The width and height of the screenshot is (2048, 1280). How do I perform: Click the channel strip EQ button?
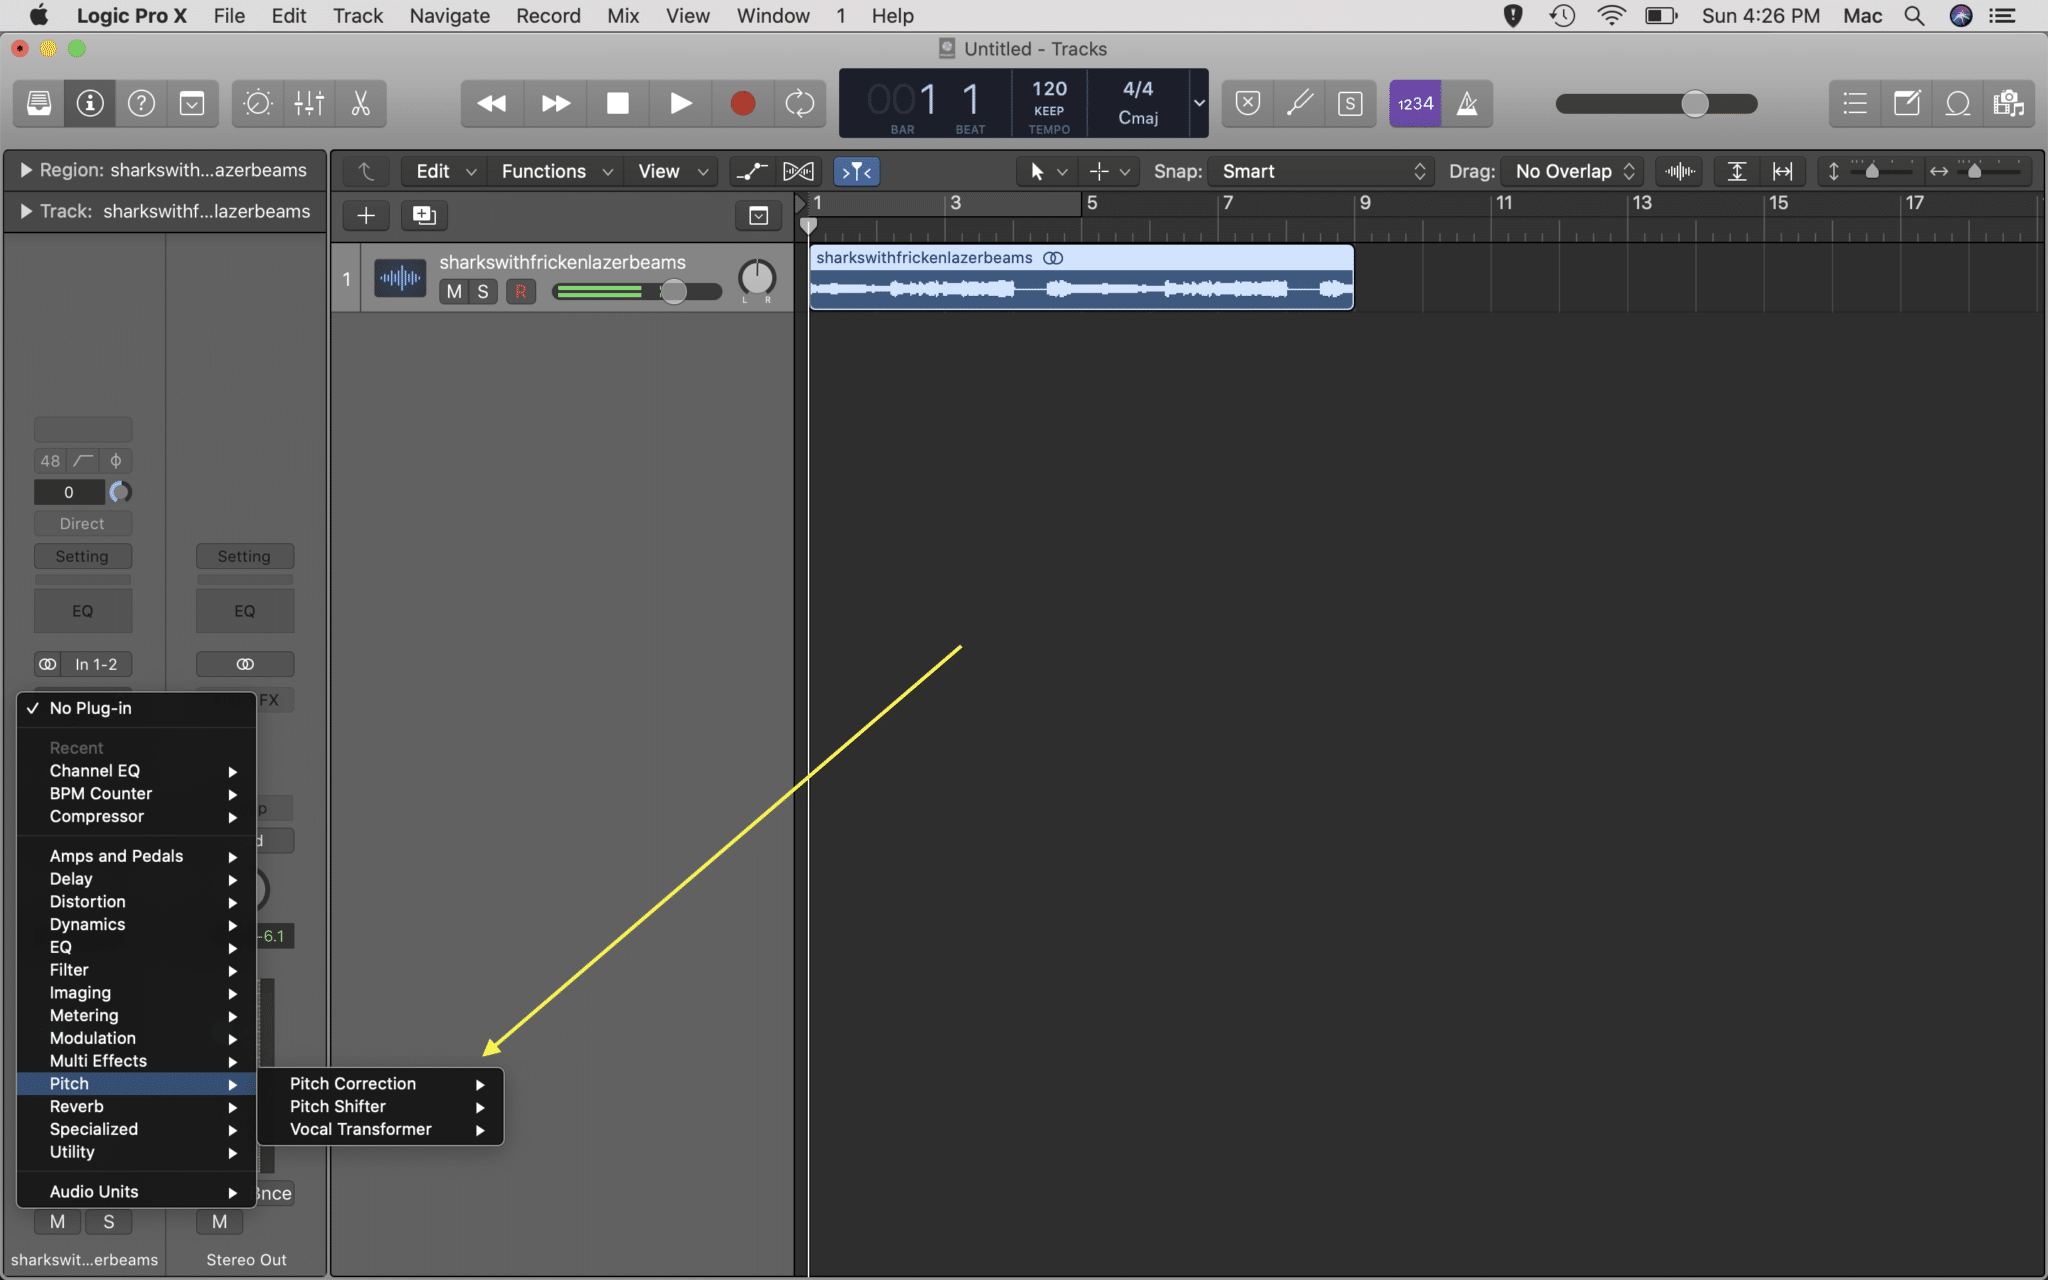pos(83,611)
